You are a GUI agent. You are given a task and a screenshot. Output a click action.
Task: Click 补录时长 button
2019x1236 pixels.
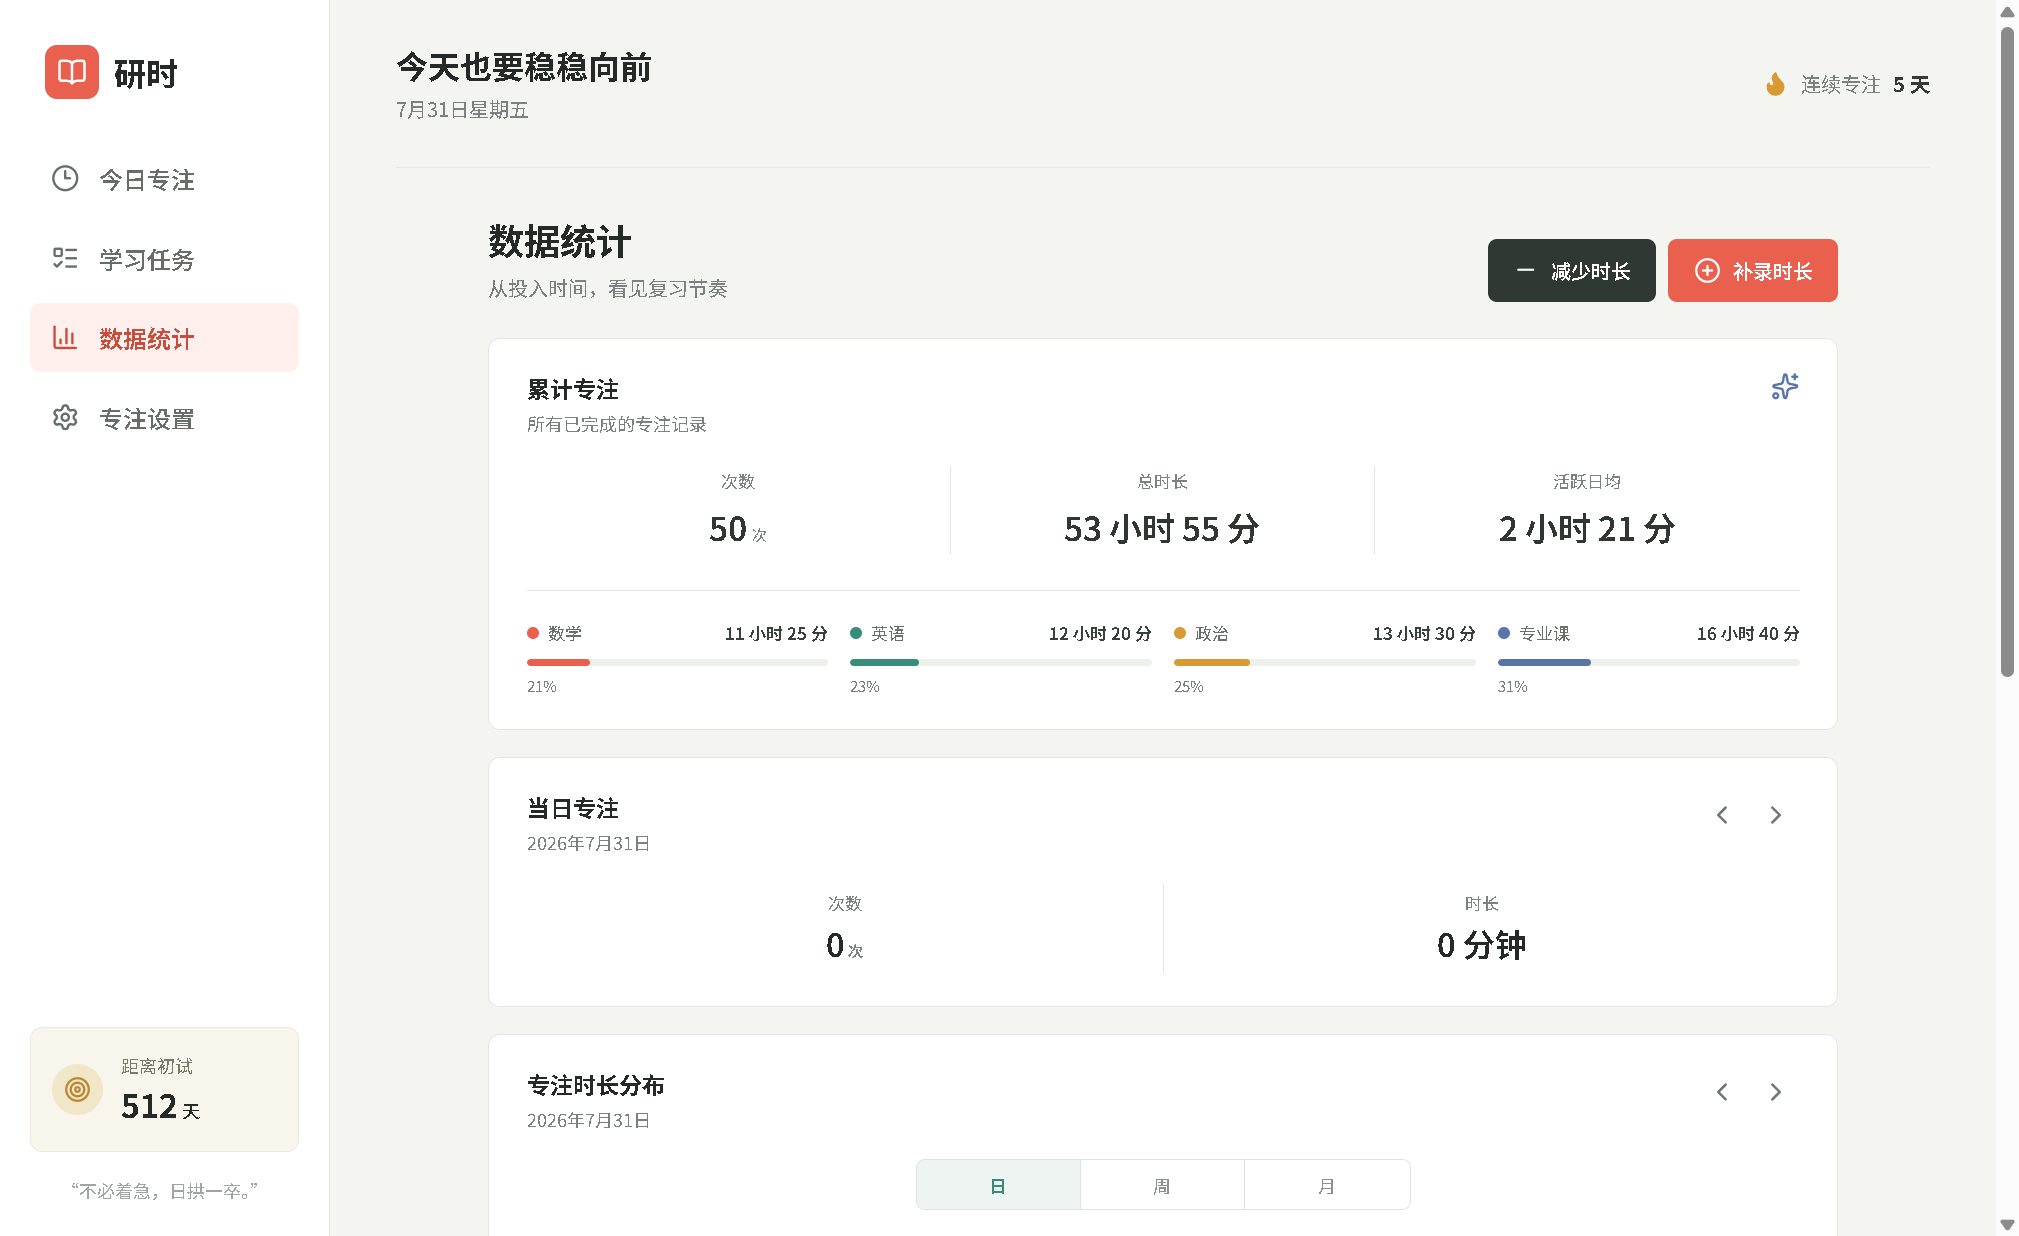click(x=1752, y=270)
